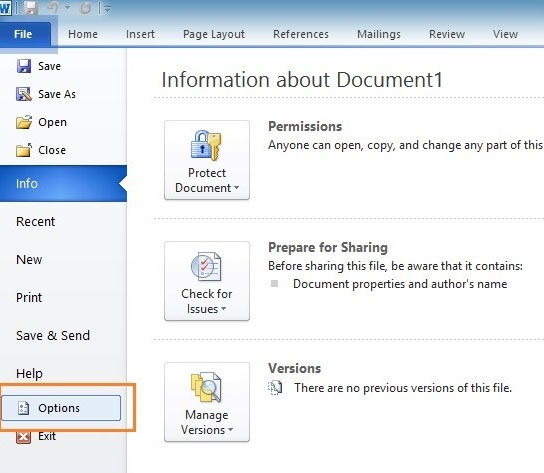Click the Check for Issues checklist icon
The height and width of the screenshot is (473, 544).
(x=206, y=267)
